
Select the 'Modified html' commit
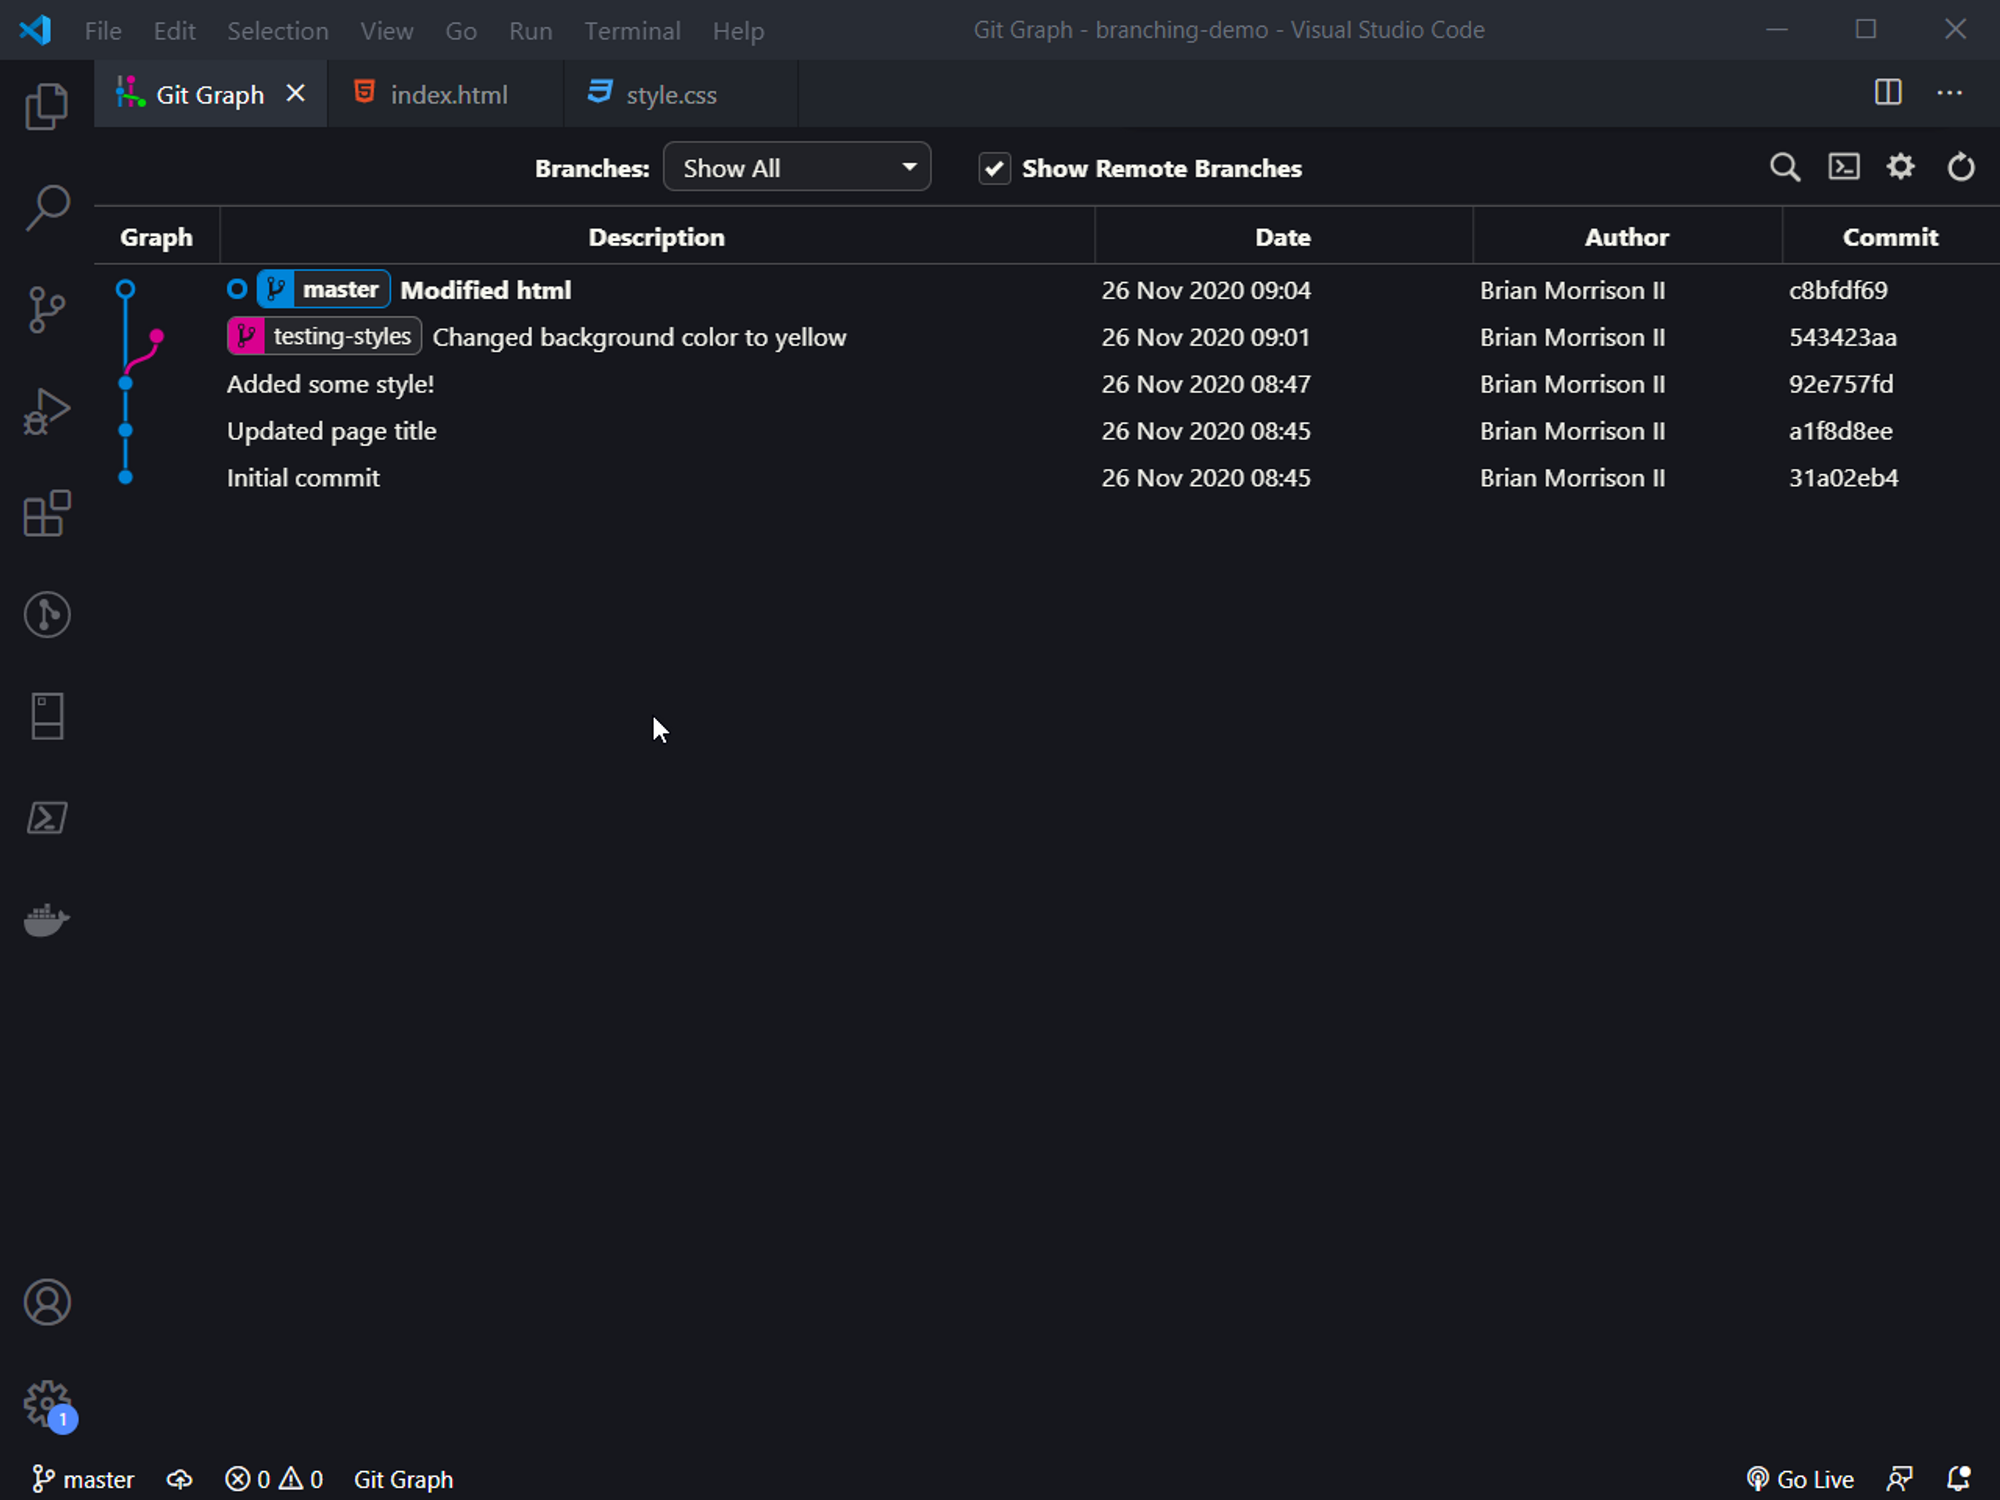(486, 290)
